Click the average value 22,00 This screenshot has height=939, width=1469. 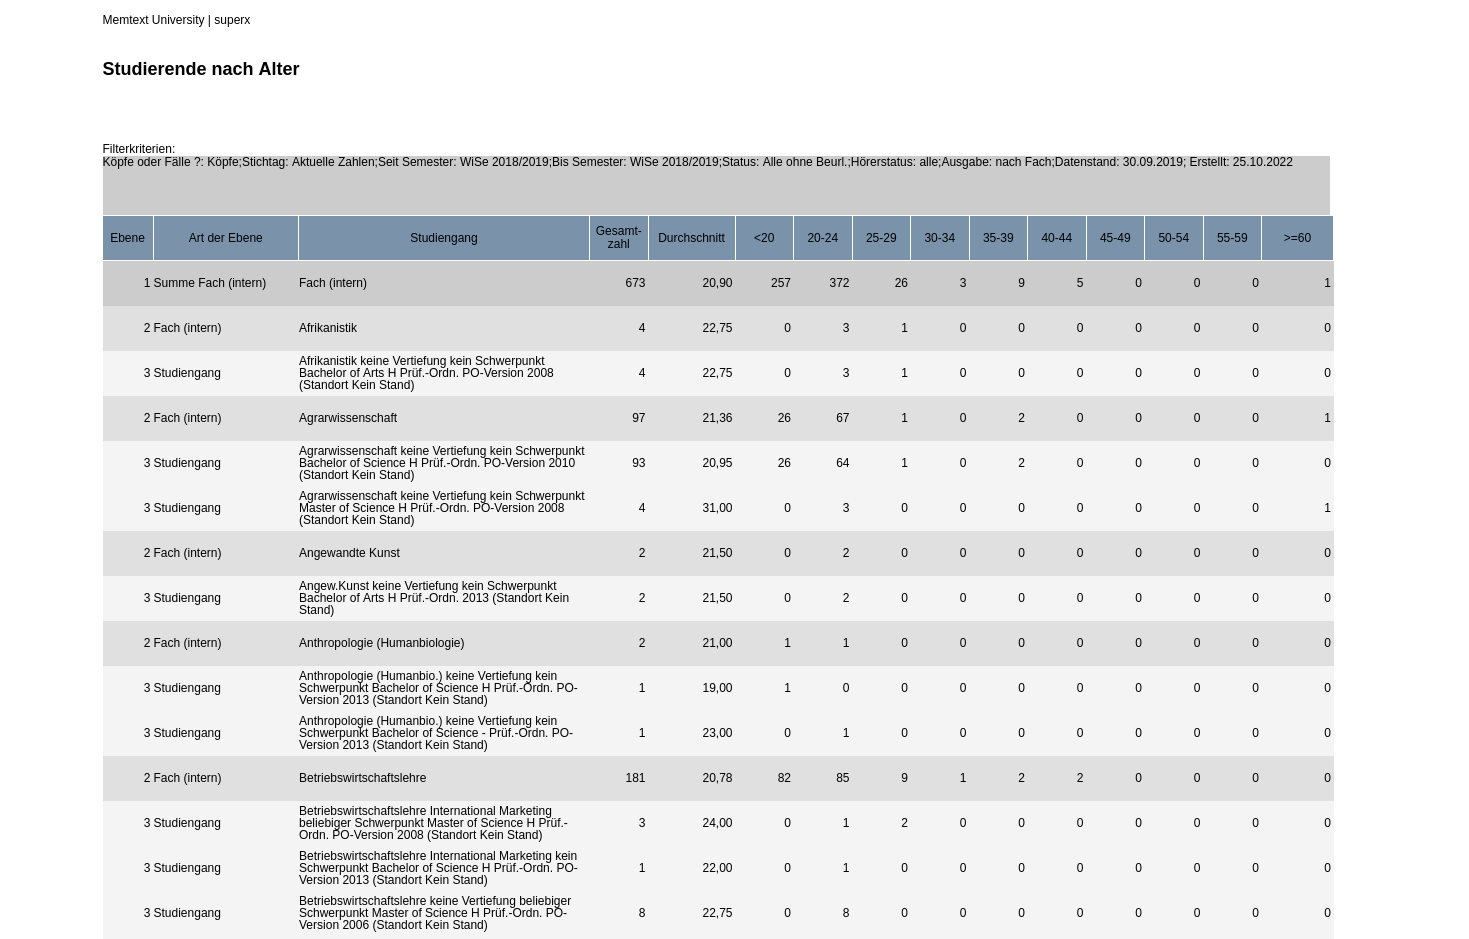[x=717, y=868]
